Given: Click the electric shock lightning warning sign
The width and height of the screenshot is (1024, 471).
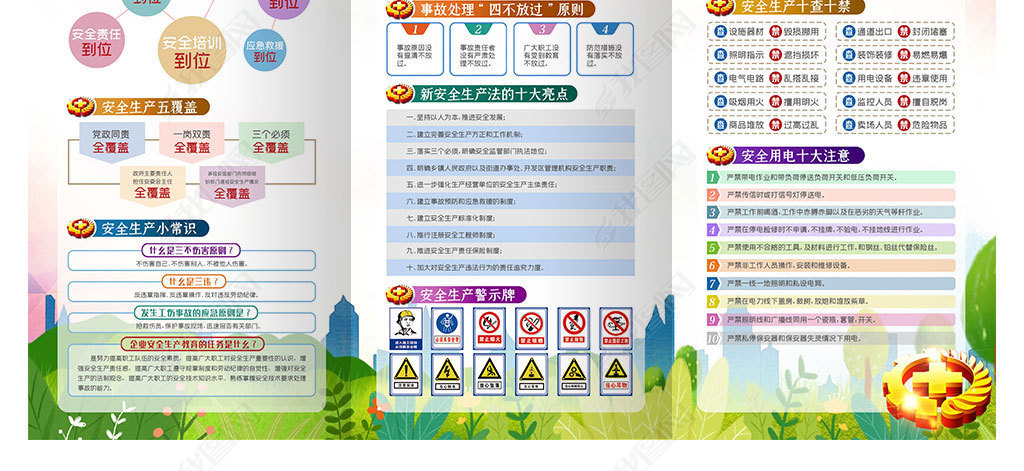Looking at the screenshot, I should [447, 373].
